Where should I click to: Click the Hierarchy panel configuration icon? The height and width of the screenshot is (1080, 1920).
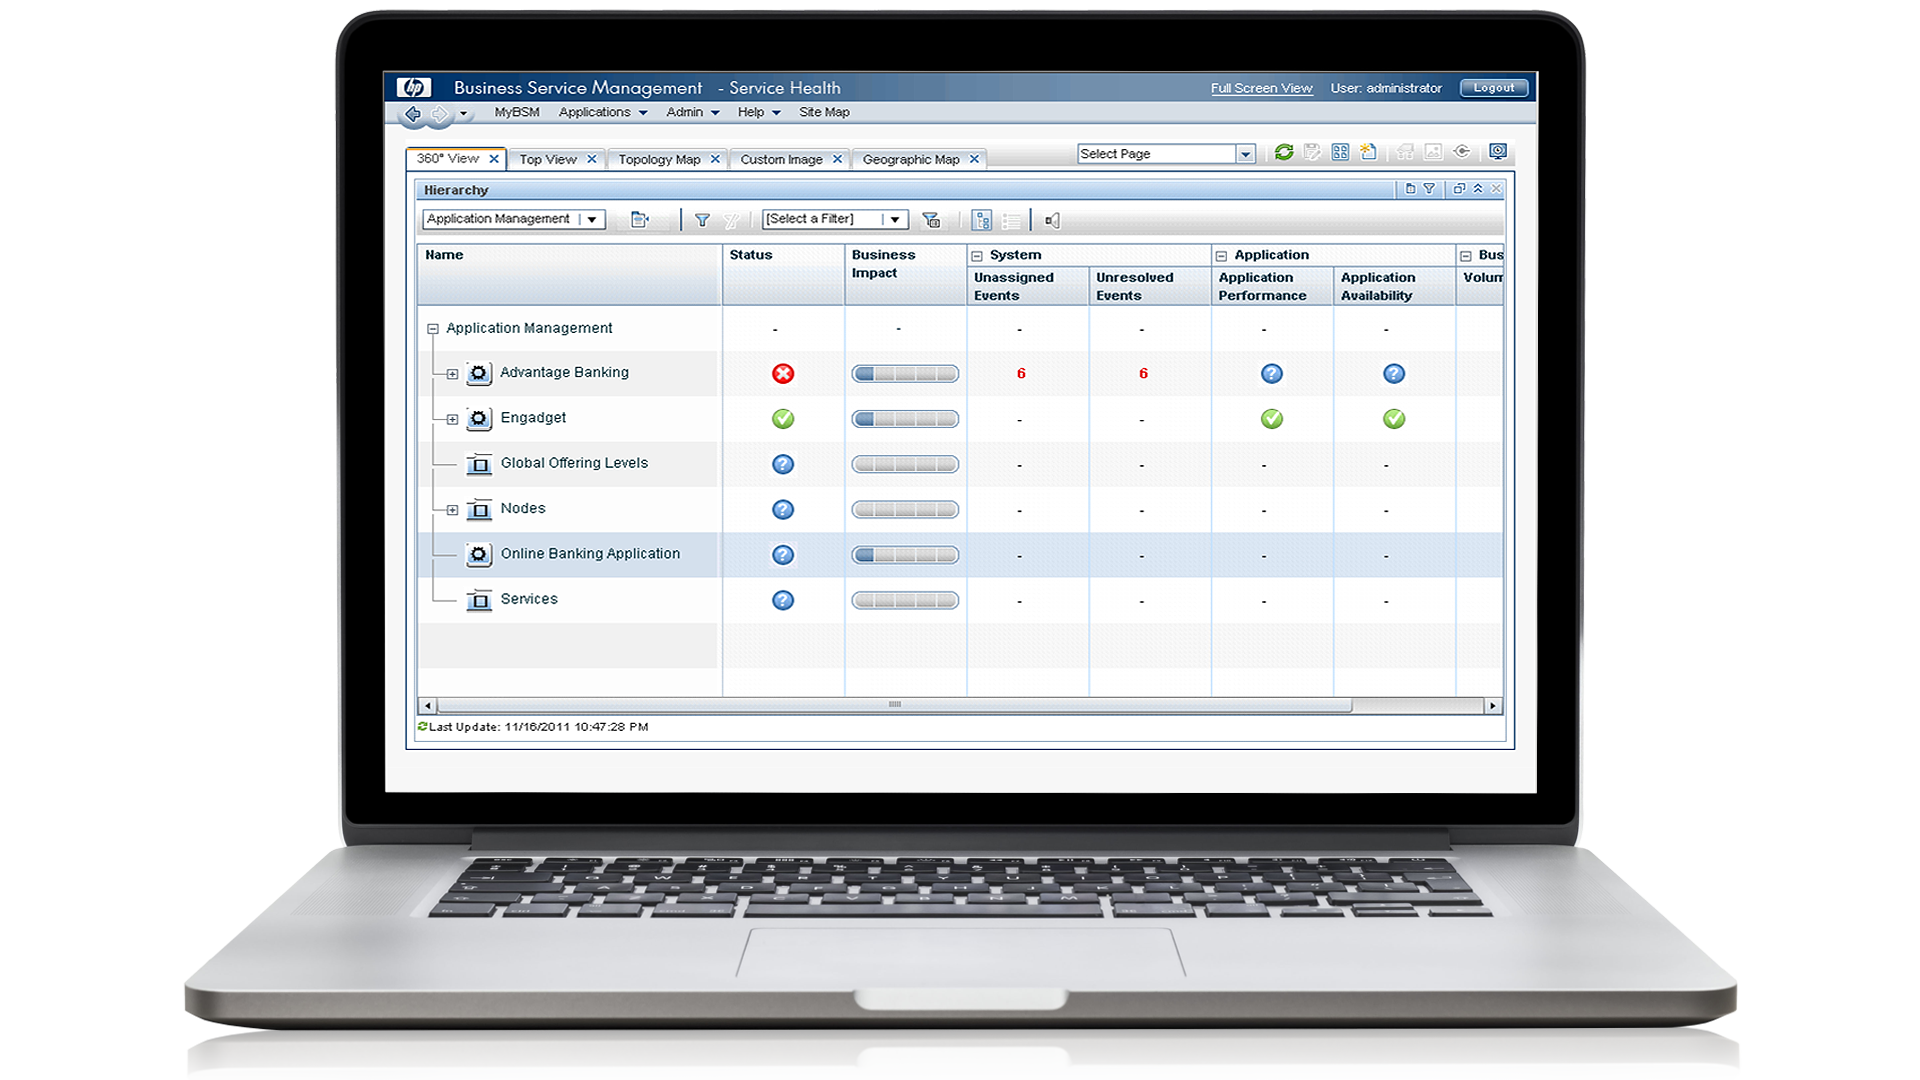tap(1410, 188)
